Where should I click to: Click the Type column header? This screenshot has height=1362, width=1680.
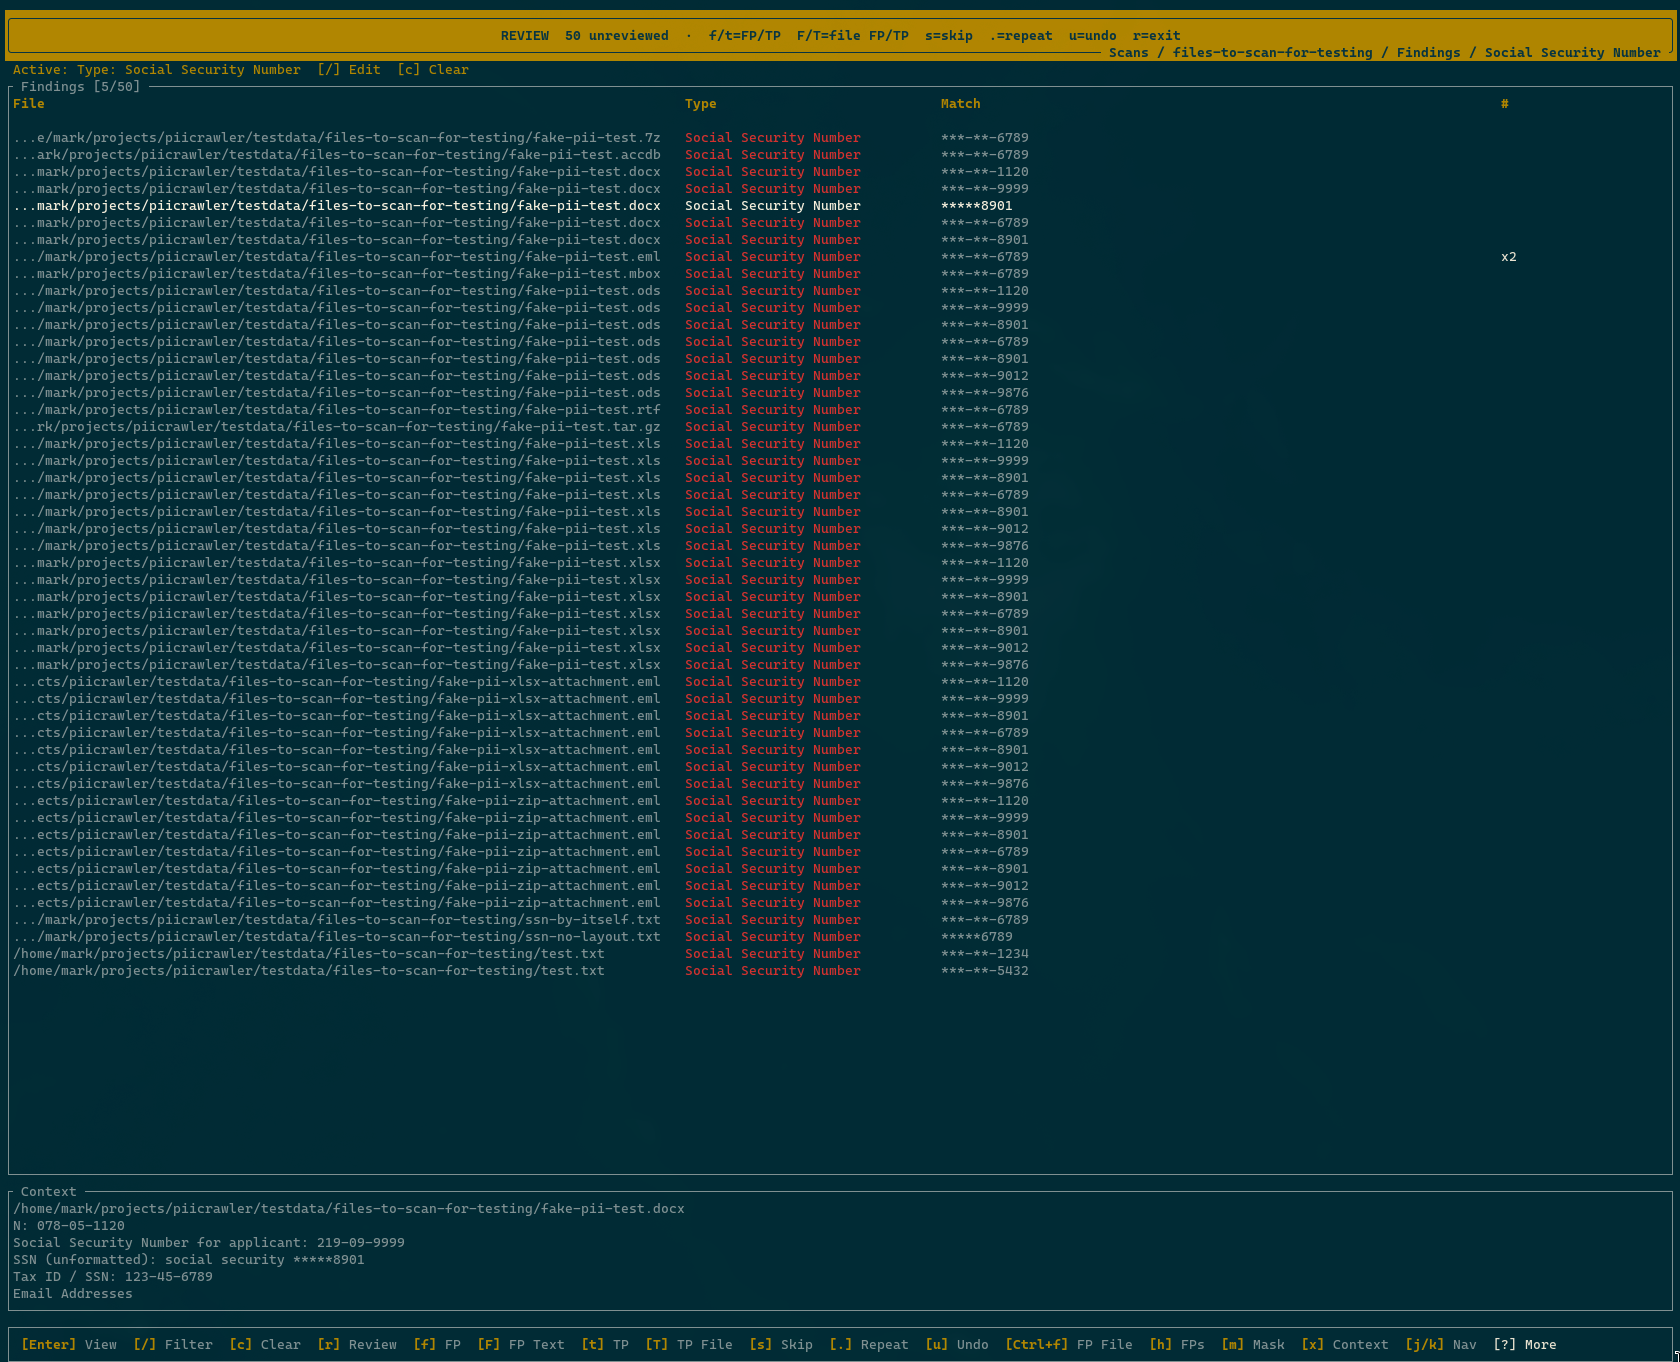pos(701,104)
